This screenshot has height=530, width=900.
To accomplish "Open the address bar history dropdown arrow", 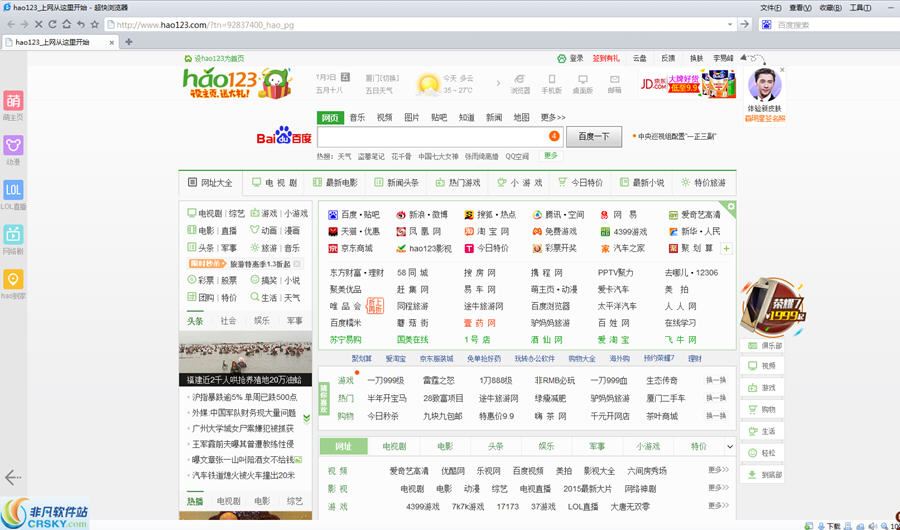I will click(730, 25).
